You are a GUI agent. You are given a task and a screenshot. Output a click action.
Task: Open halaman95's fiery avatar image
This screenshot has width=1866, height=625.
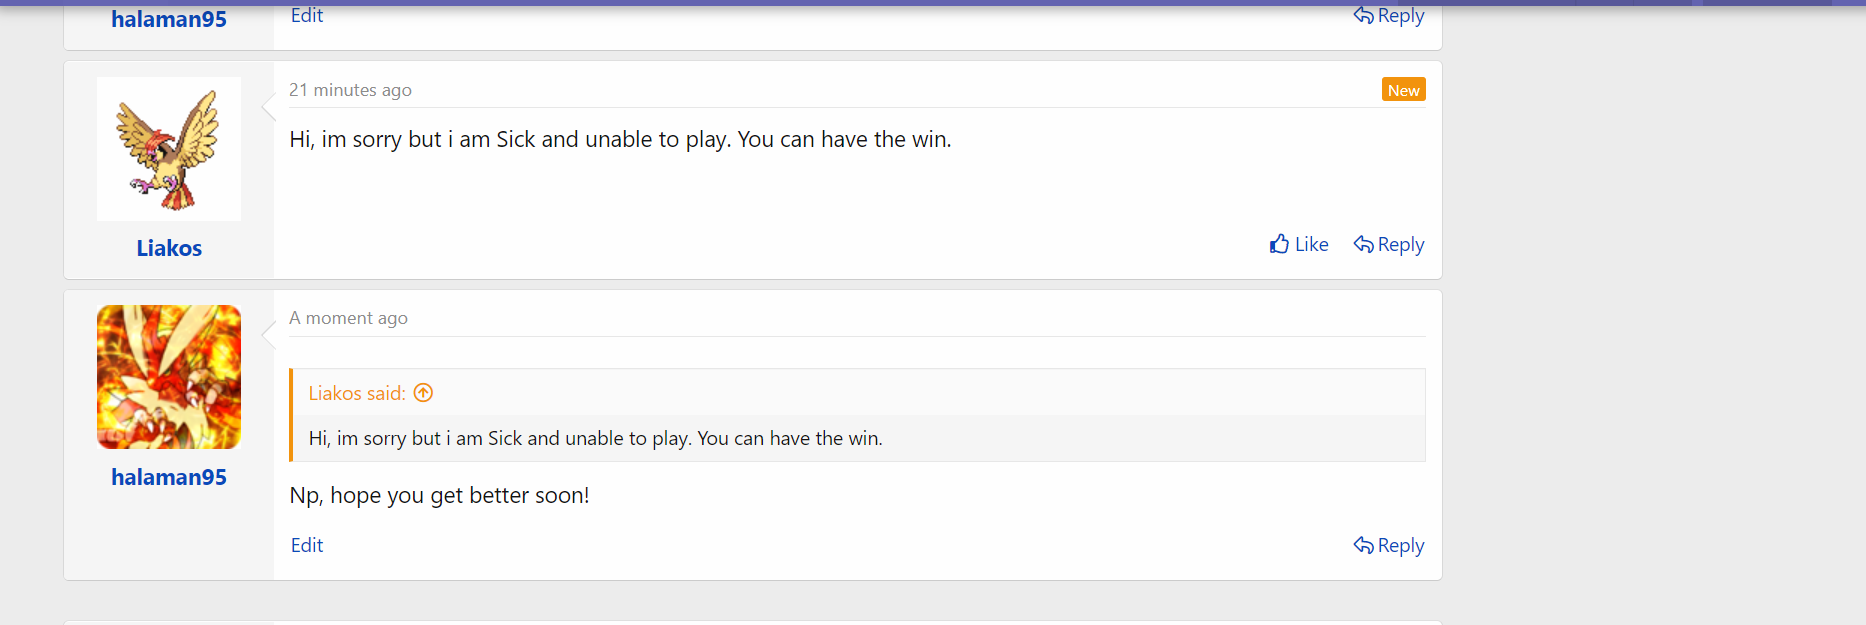169,377
